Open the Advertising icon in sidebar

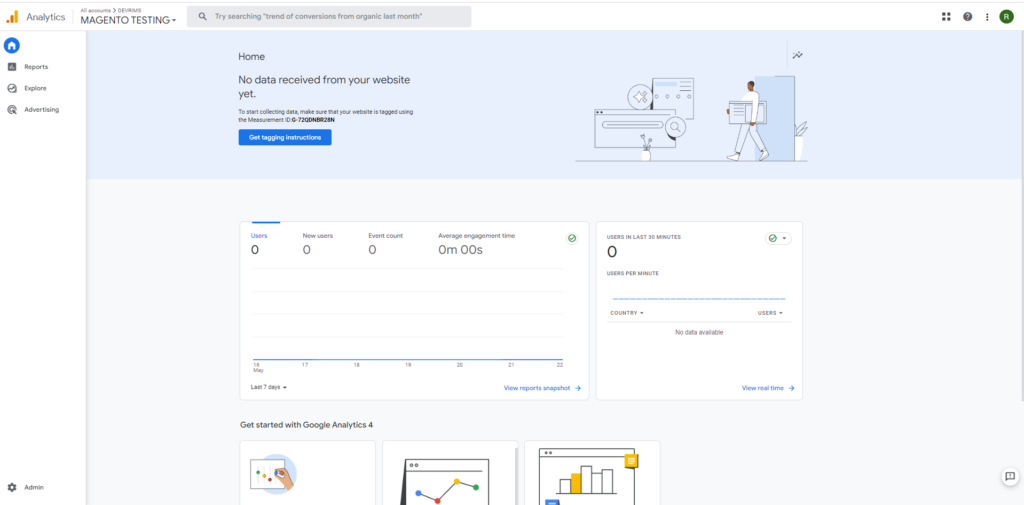(x=12, y=110)
